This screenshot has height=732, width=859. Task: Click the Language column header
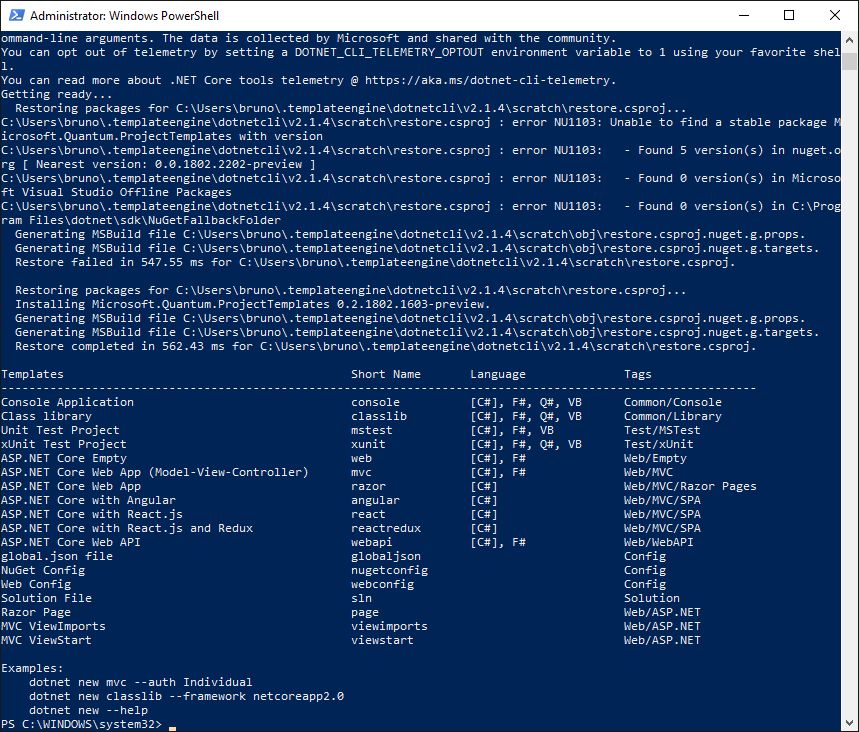point(497,374)
